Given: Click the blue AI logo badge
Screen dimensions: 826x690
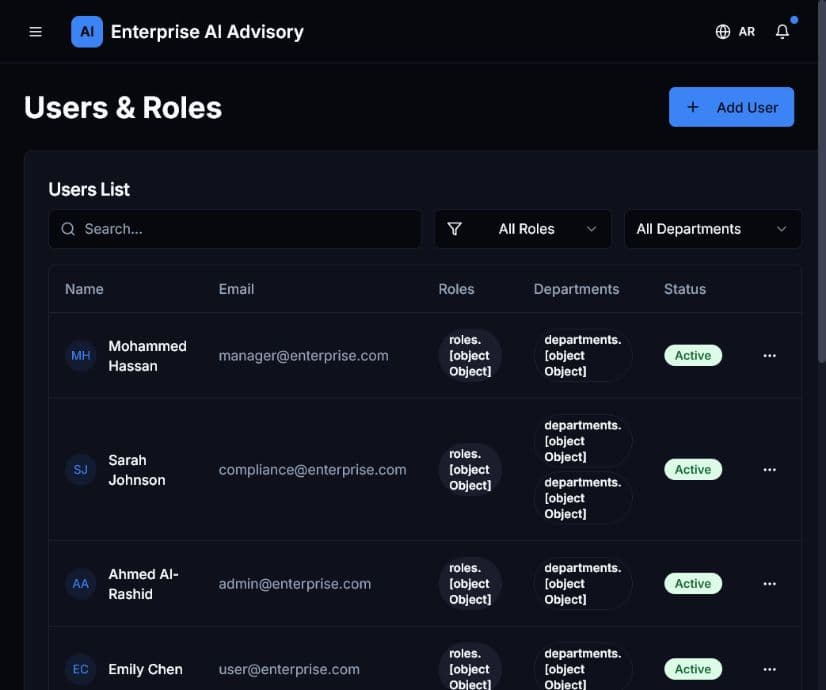Looking at the screenshot, I should (87, 32).
